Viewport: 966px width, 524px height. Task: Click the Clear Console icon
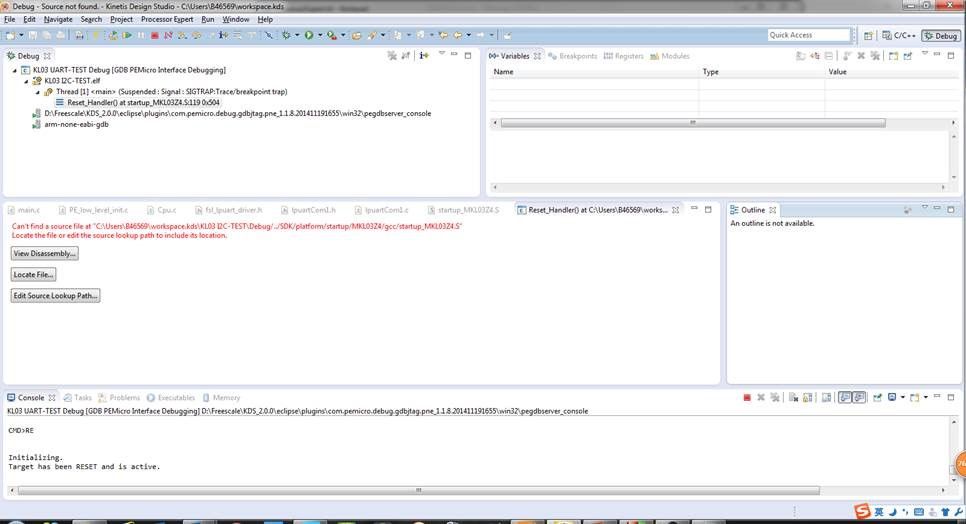[x=794, y=398]
